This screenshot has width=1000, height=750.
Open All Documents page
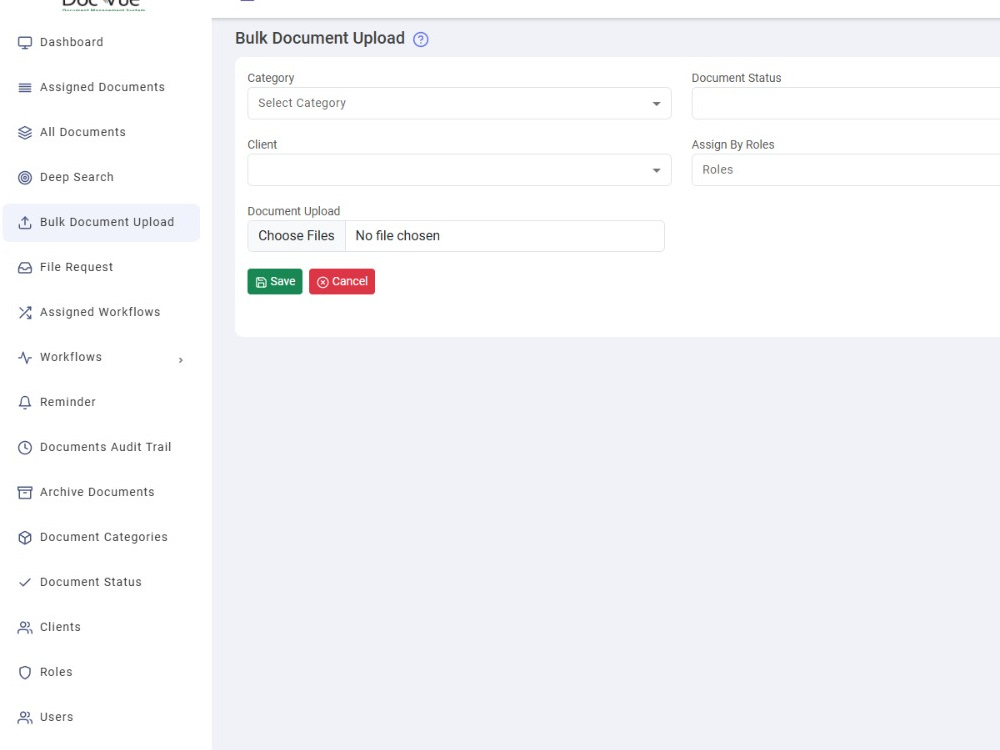83,132
